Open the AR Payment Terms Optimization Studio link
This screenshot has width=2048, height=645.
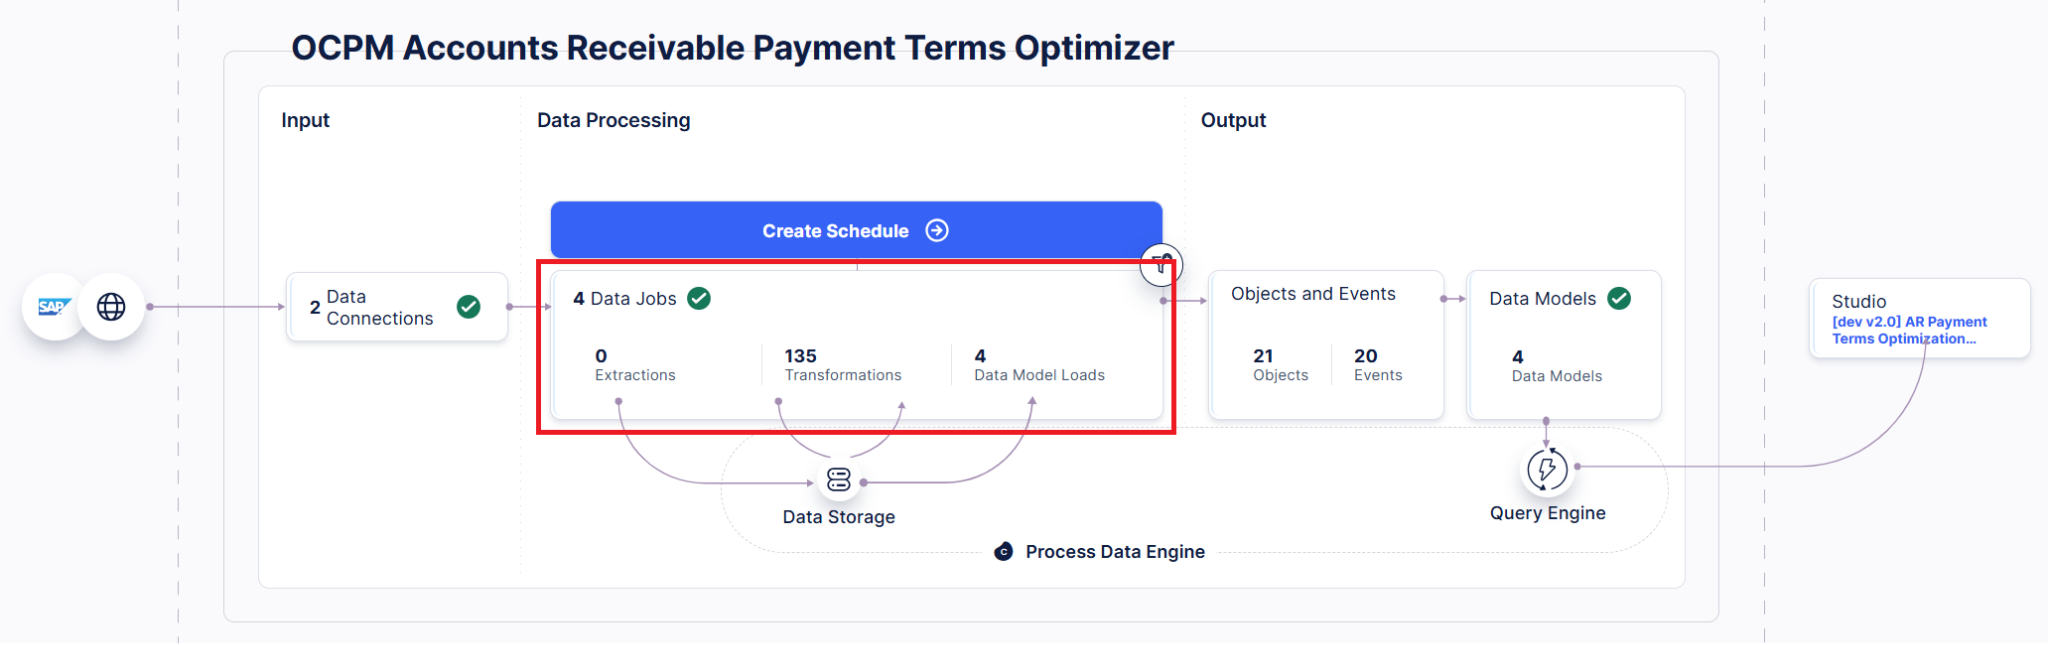click(x=1909, y=330)
